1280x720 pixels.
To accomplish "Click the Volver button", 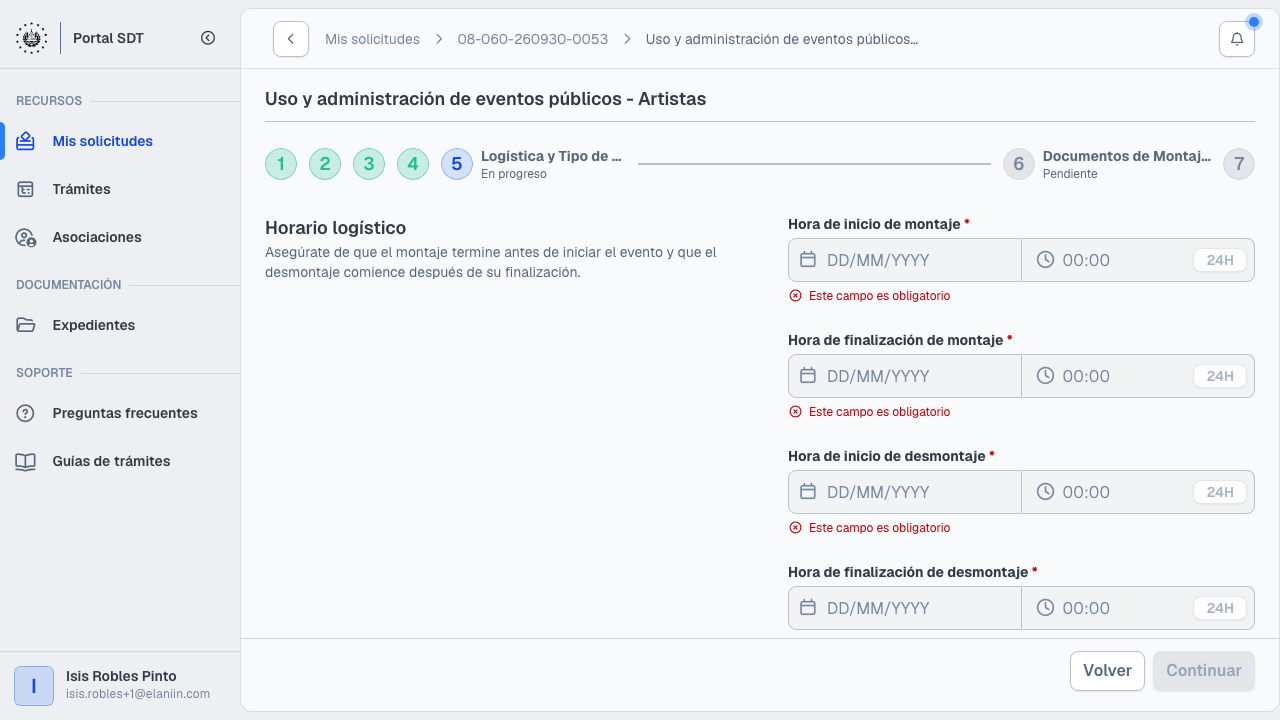I will point(1107,671).
